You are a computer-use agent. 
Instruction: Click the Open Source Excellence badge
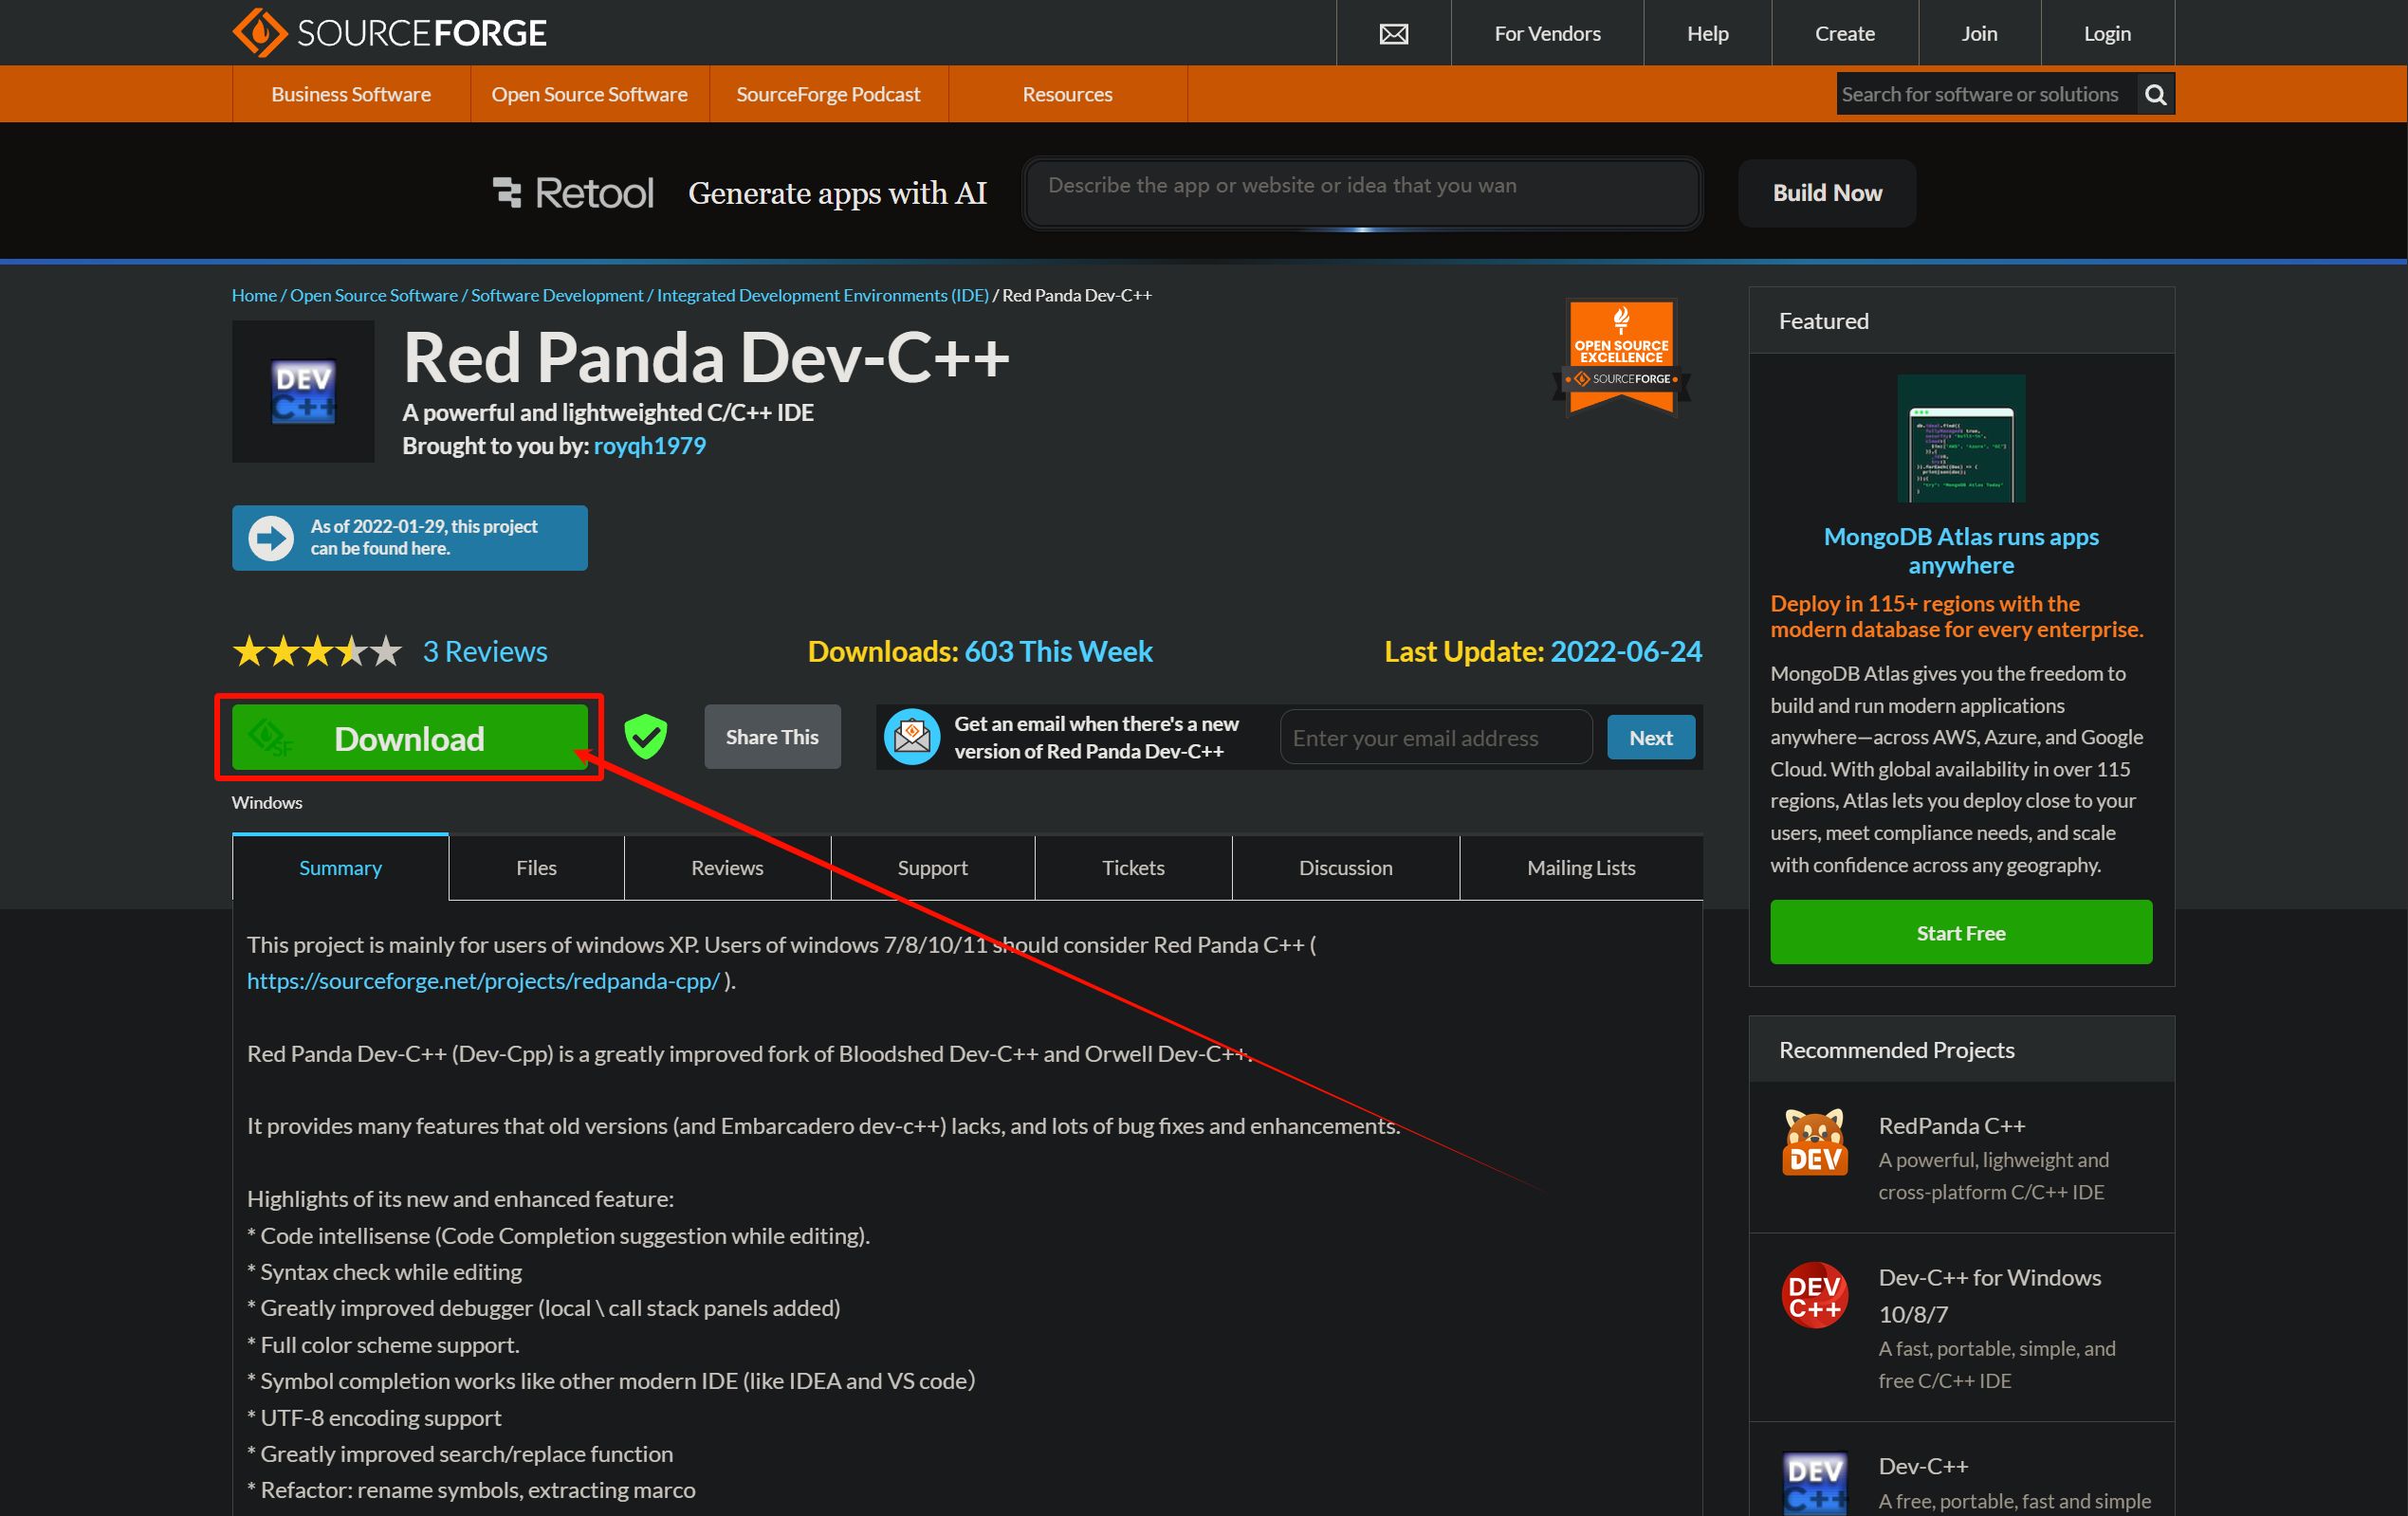coord(1621,357)
